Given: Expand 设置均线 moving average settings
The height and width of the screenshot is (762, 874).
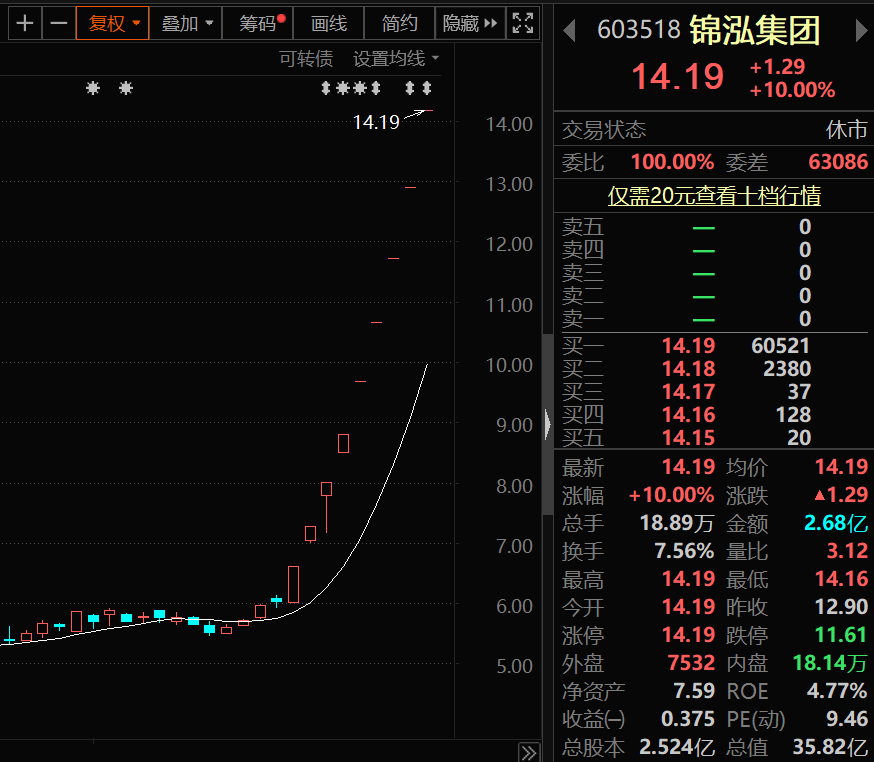Looking at the screenshot, I should (x=396, y=58).
